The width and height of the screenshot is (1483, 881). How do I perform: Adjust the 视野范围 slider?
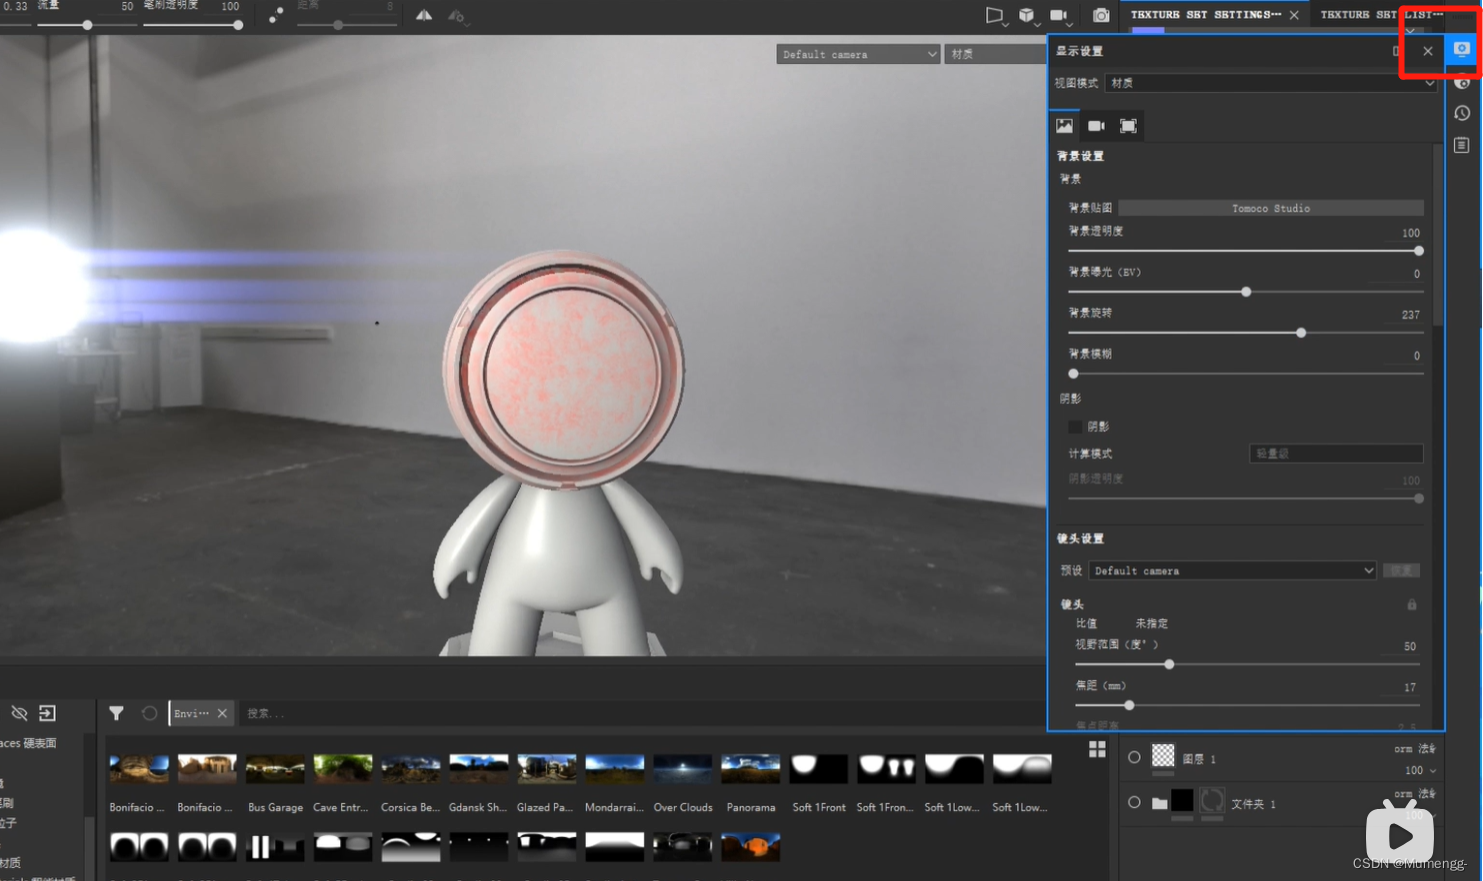(1247, 664)
